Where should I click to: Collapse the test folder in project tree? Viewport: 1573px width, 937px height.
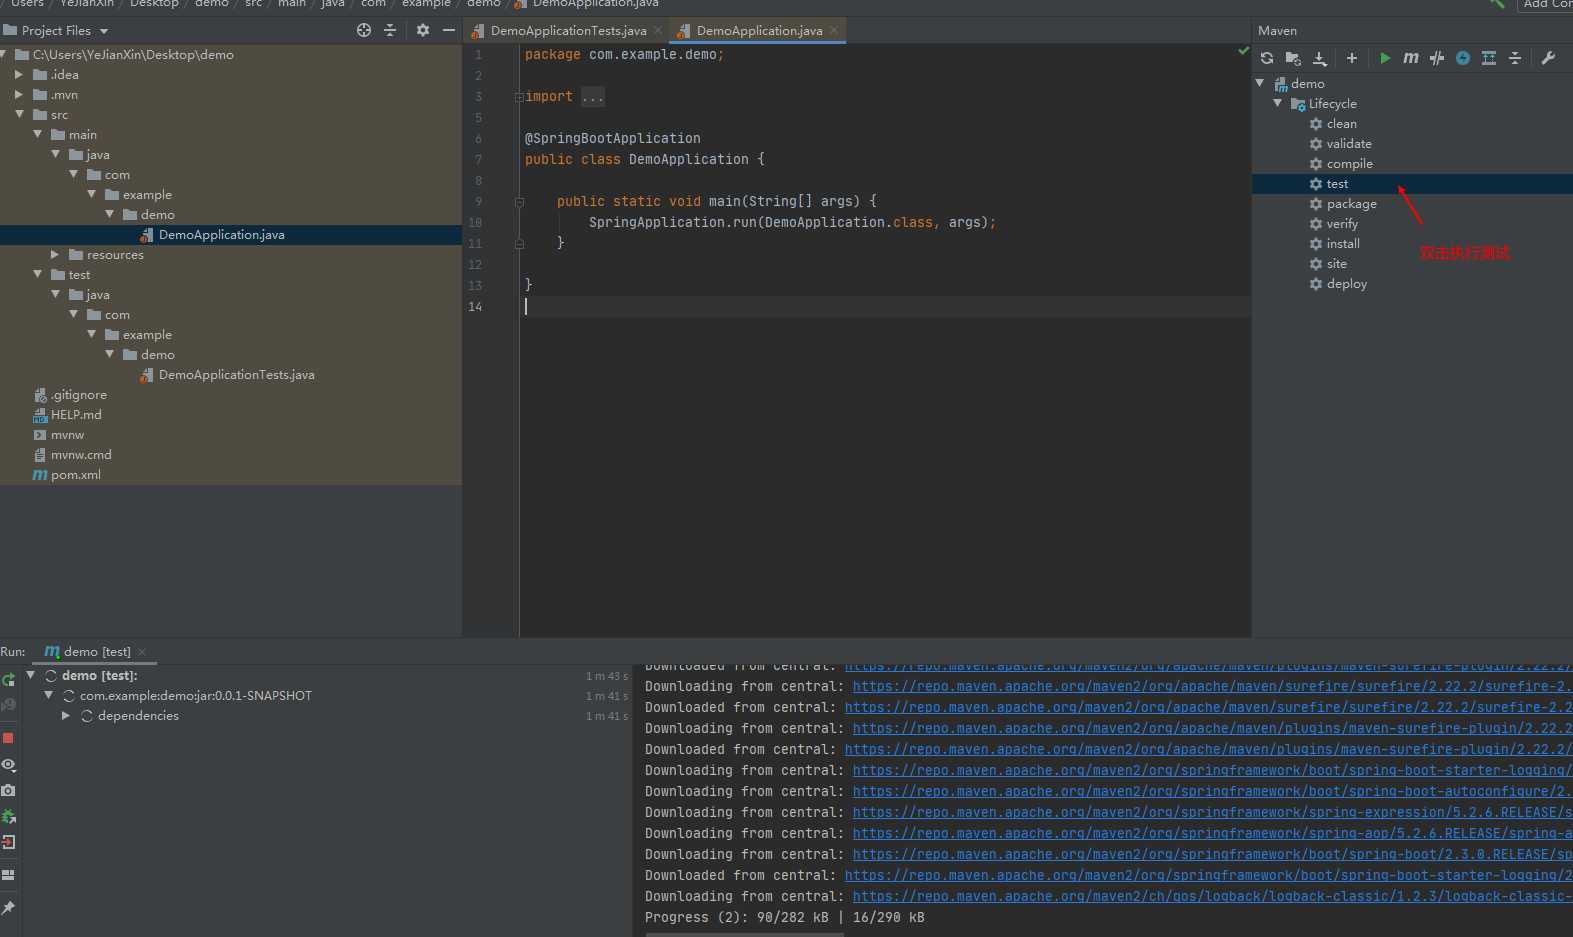(37, 275)
